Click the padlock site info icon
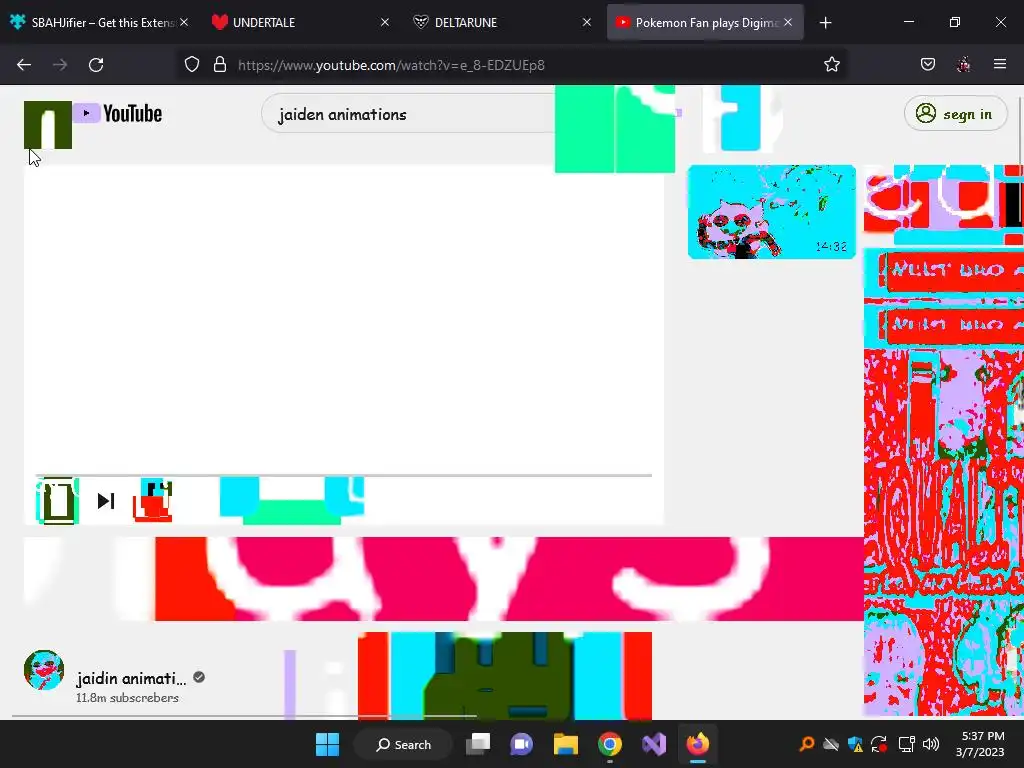The height and width of the screenshot is (768, 1024). click(x=220, y=65)
